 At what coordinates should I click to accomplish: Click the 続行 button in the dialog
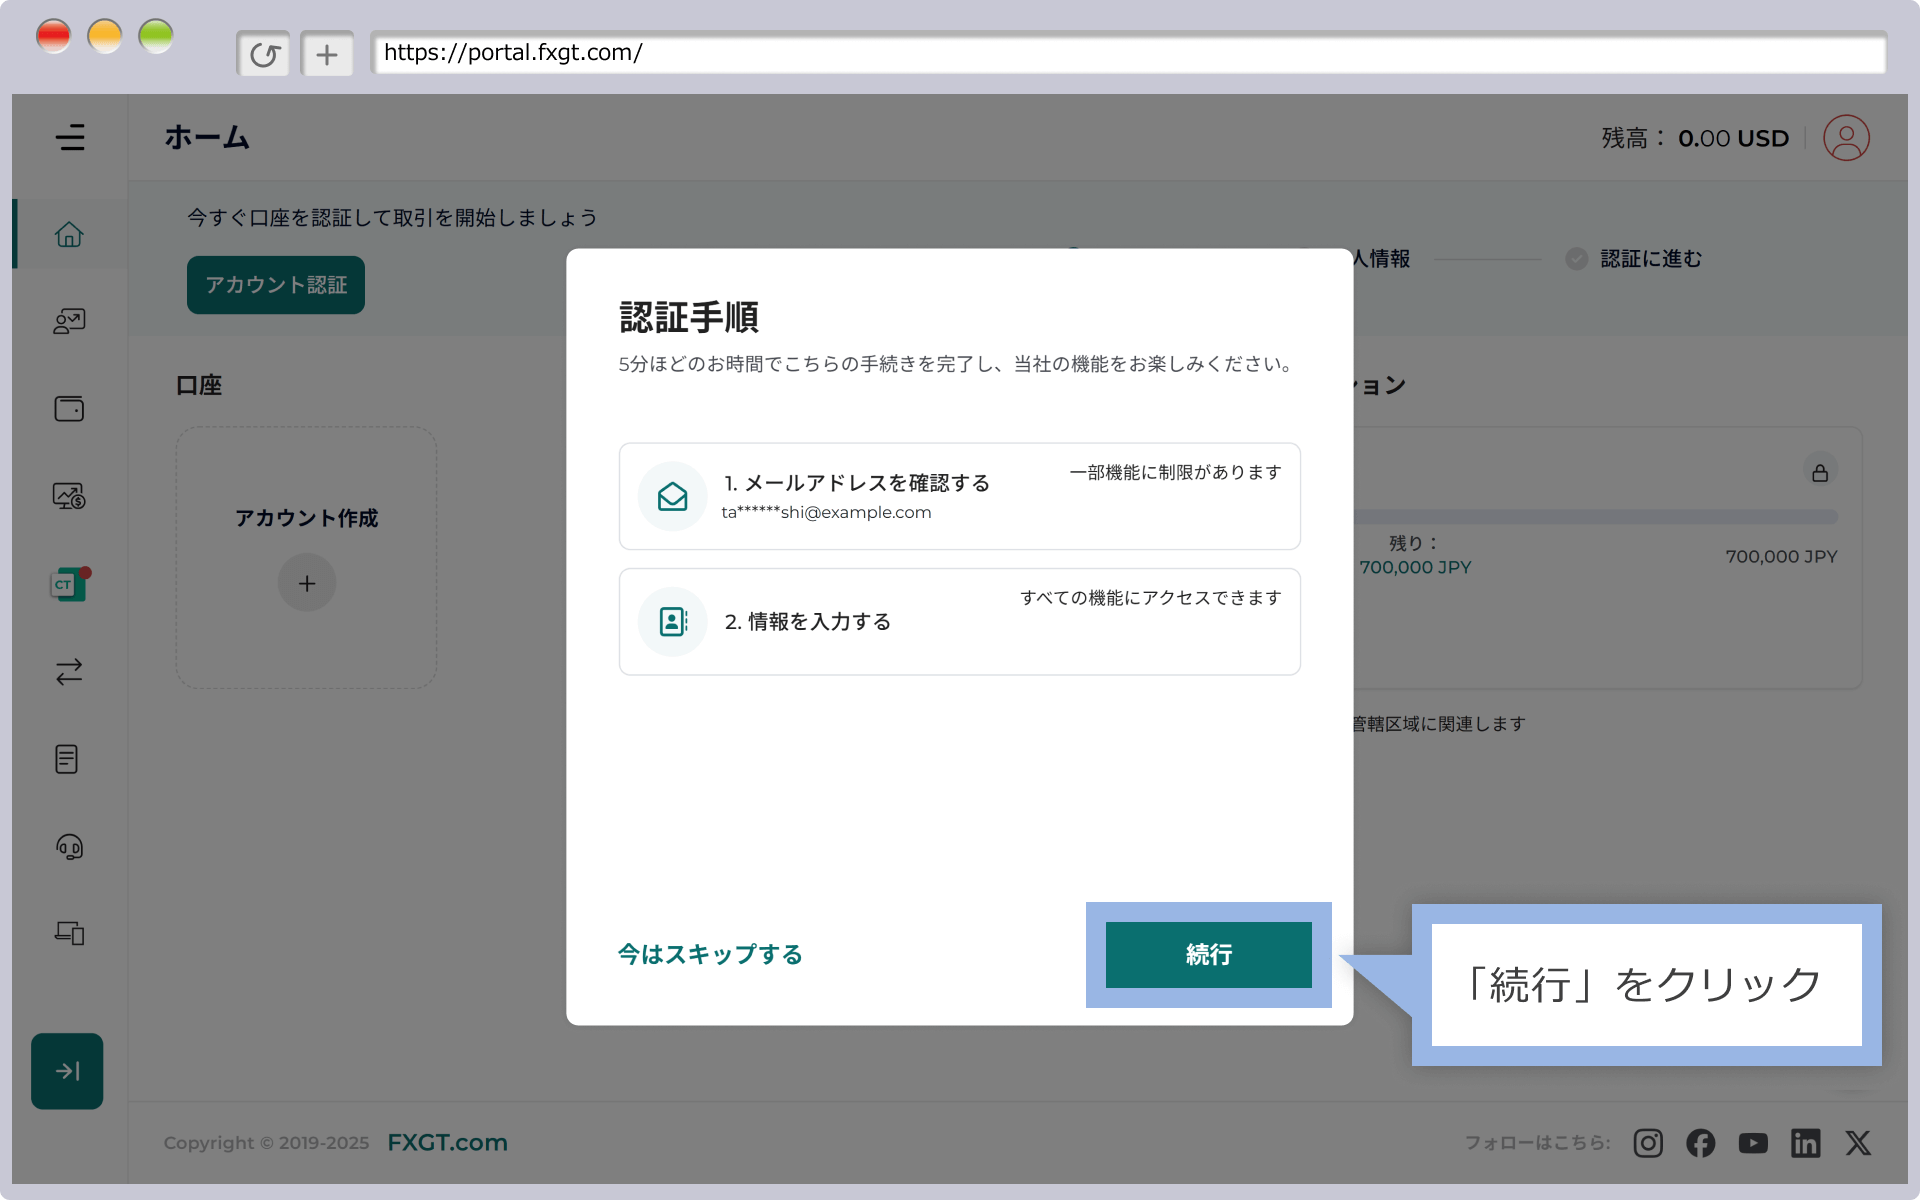[1208, 955]
